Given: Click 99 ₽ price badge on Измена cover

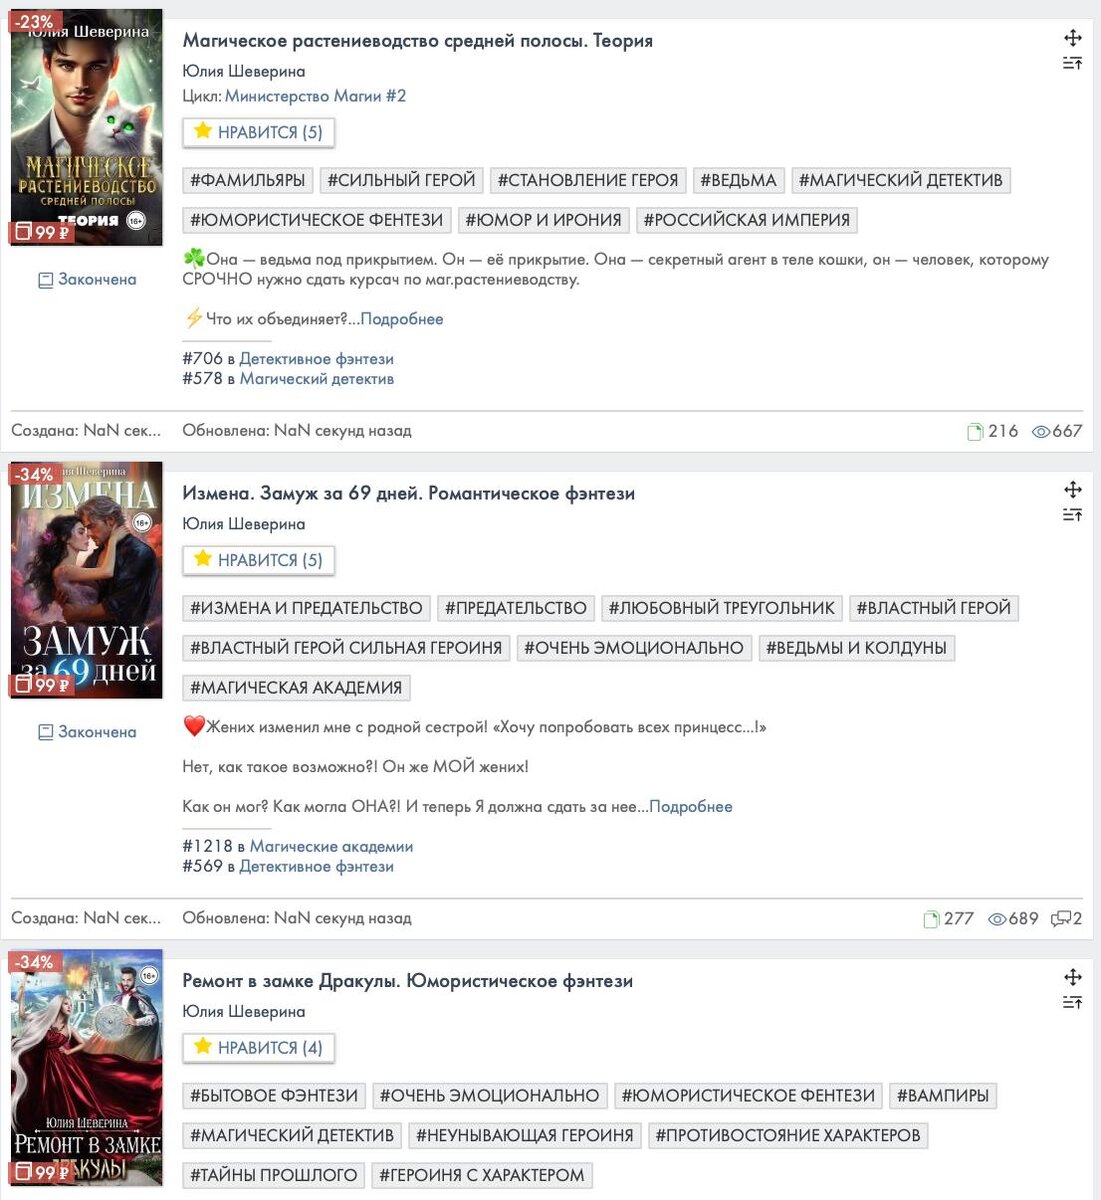Looking at the screenshot, I should coord(41,685).
